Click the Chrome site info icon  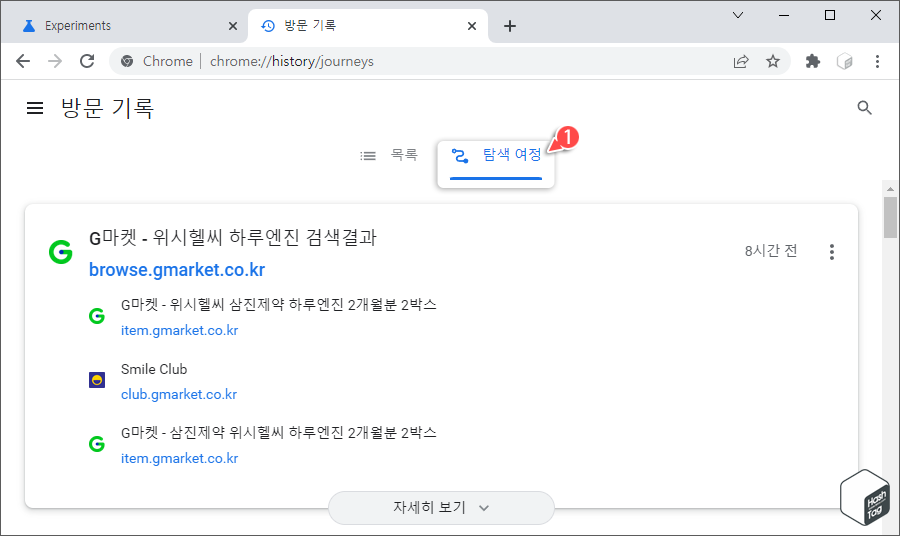(x=127, y=61)
